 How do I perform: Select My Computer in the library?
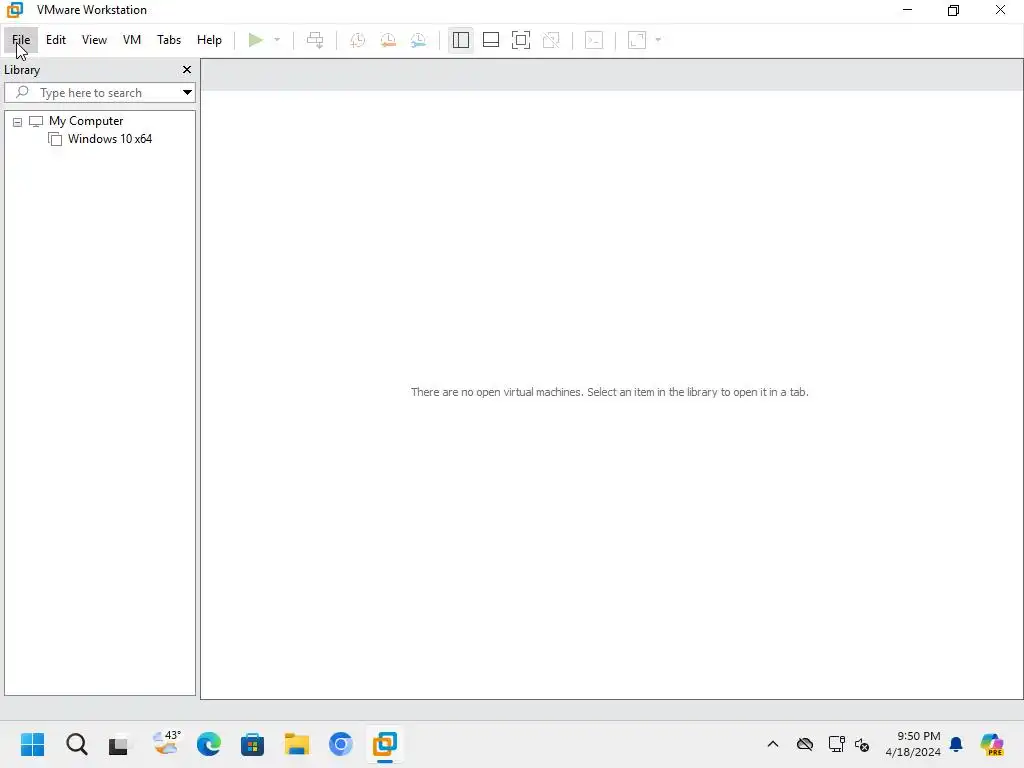pos(86,121)
